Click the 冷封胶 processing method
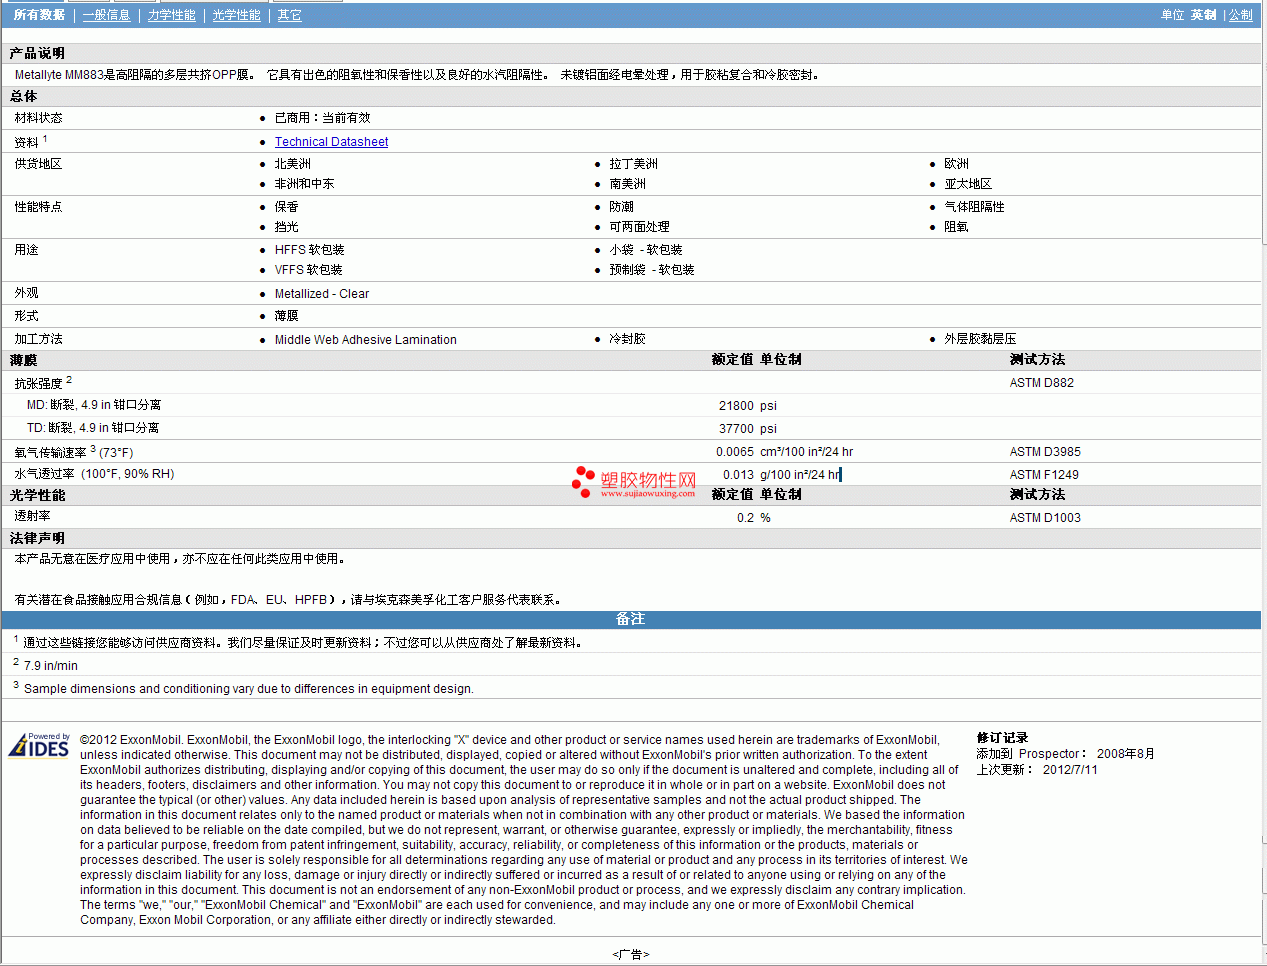Screen dimensions: 1267x966 (x=628, y=339)
